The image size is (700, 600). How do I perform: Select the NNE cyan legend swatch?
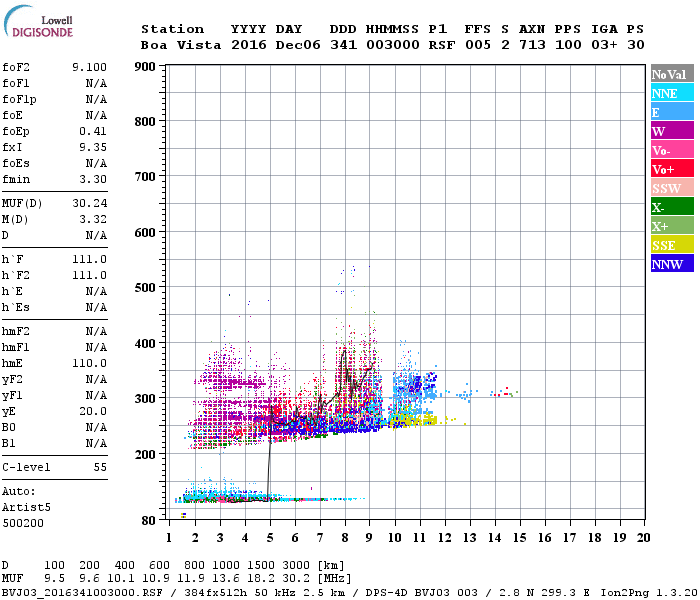[x=672, y=93]
